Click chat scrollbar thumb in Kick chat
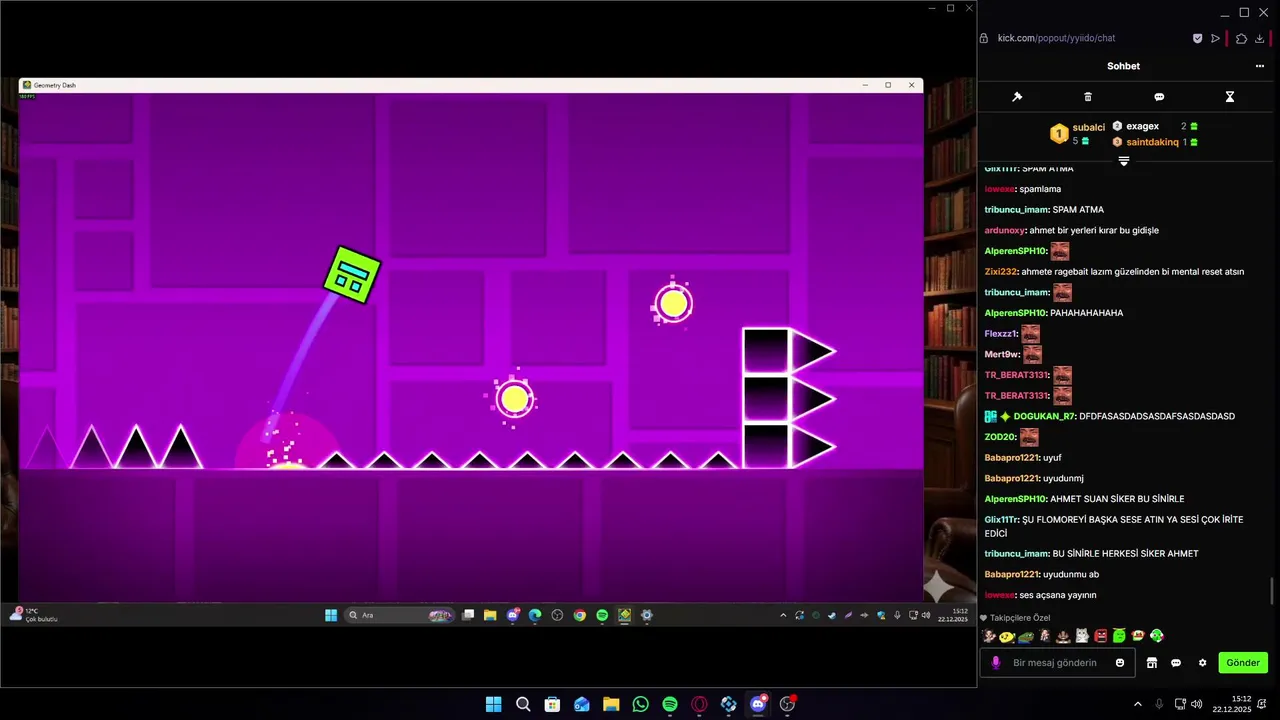 point(1272,590)
